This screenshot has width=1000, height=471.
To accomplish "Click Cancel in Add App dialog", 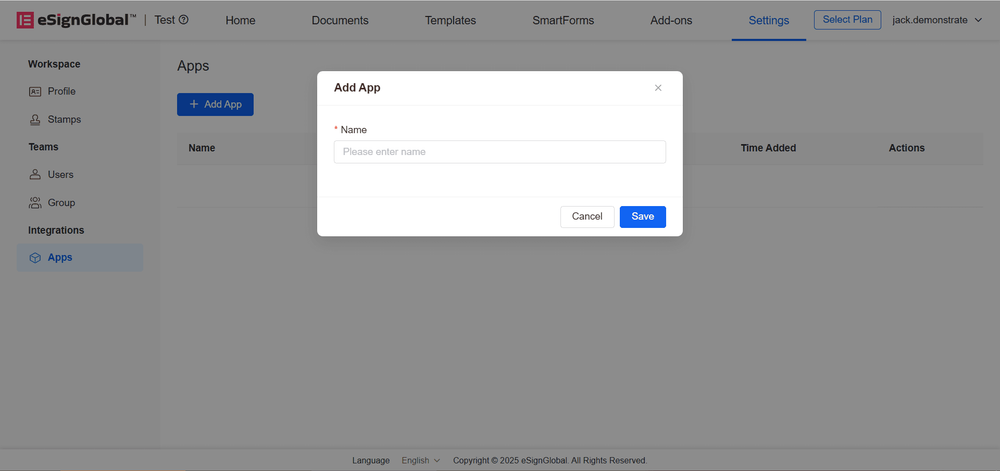I will 587,216.
